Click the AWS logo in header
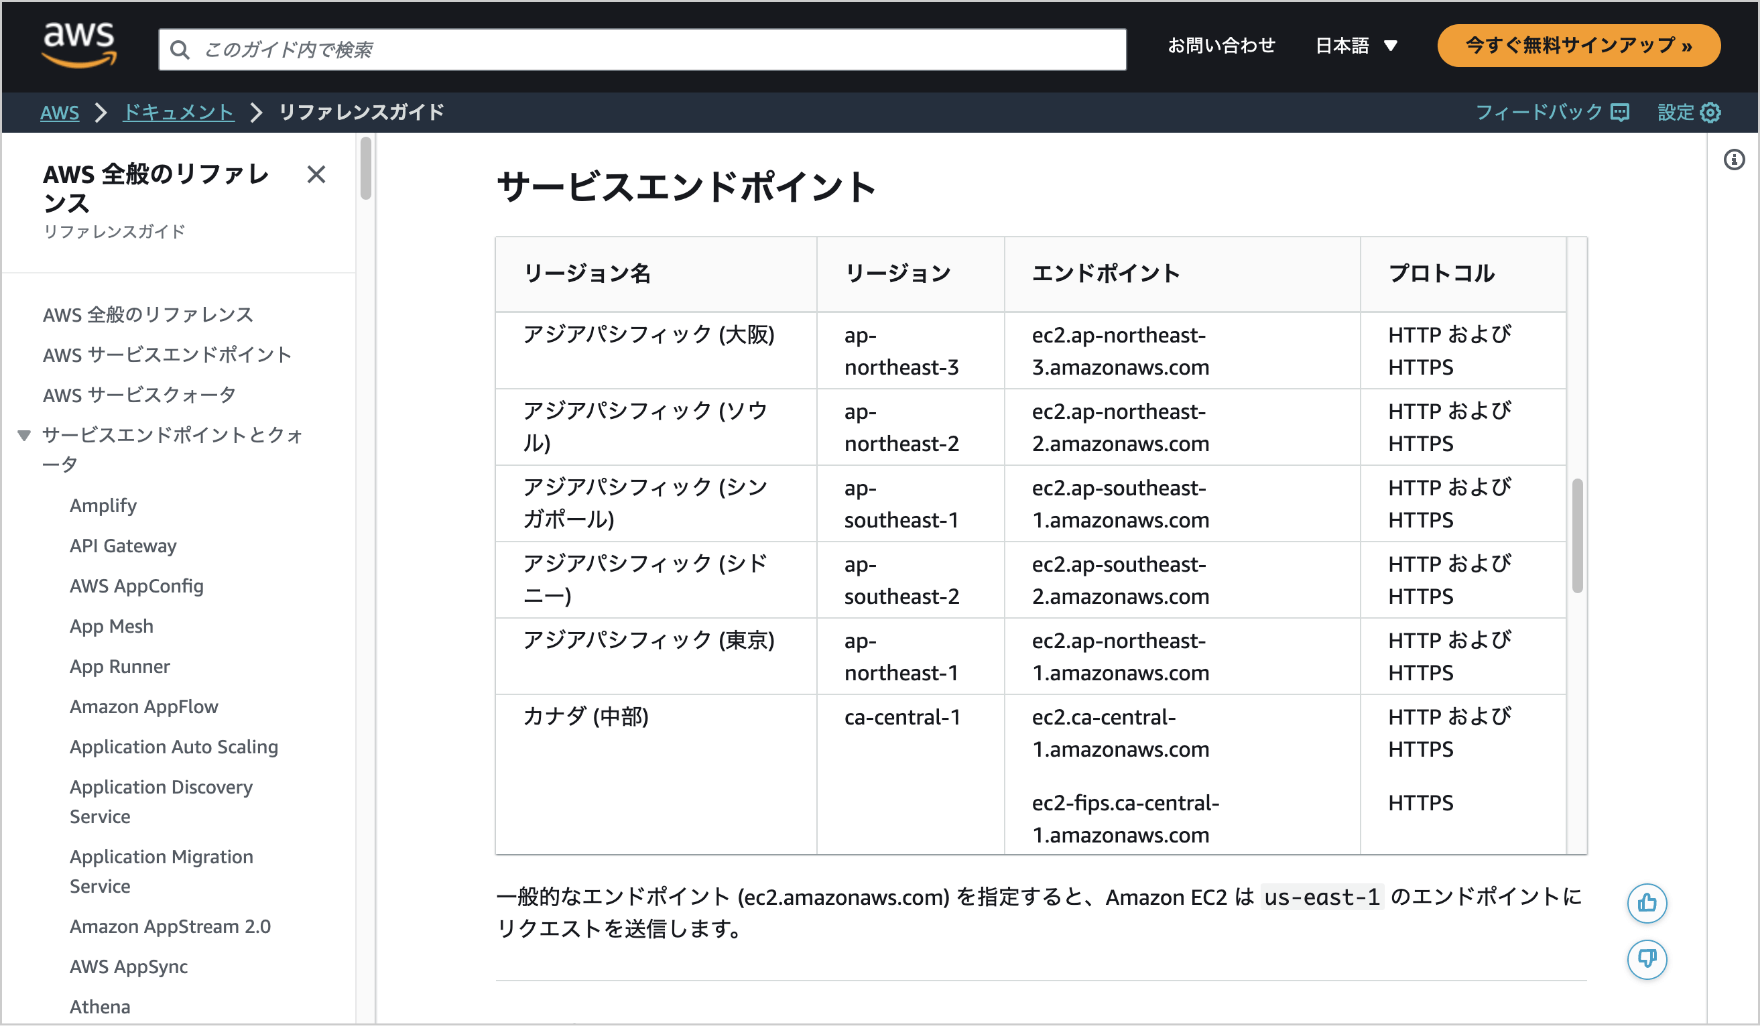 coord(79,45)
